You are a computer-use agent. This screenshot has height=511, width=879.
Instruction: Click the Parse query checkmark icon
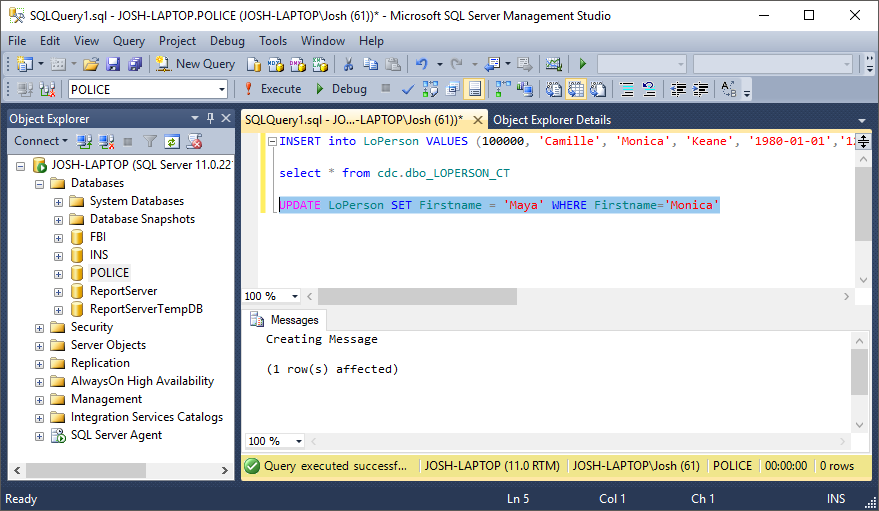408,89
